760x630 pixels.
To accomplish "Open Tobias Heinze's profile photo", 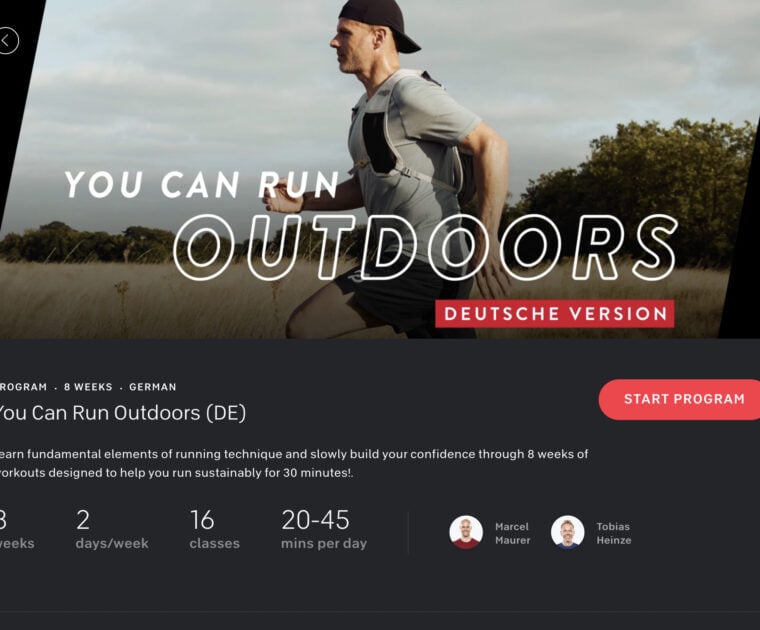I will tap(568, 532).
